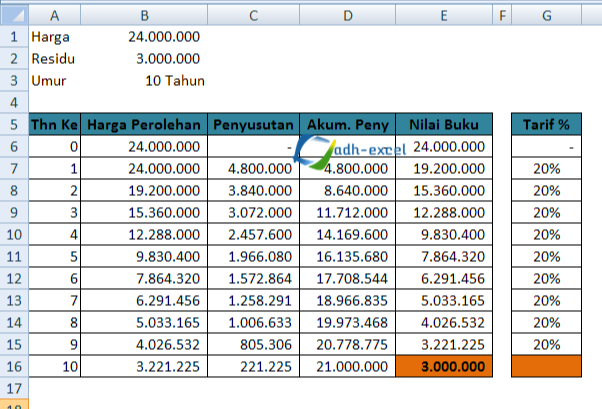Select column C header

pos(253,15)
